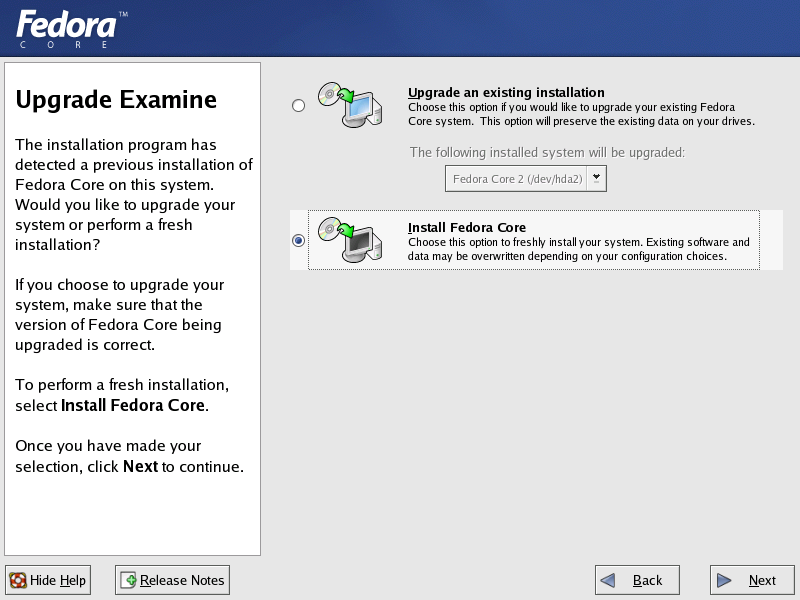Image resolution: width=800 pixels, height=600 pixels.
Task: Go Back to the previous step
Action: coord(637,580)
